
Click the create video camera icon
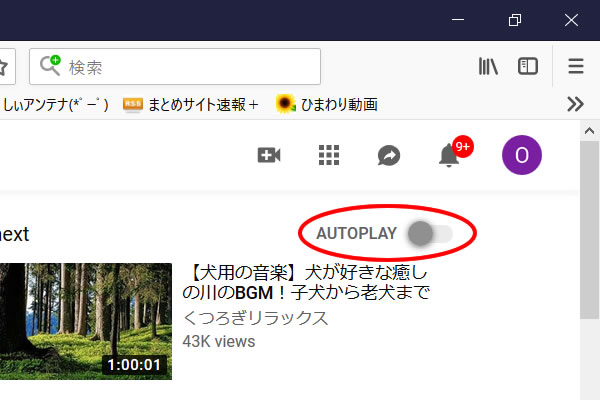tap(268, 155)
